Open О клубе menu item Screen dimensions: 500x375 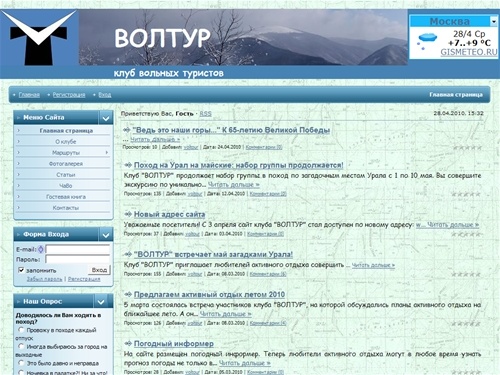point(66,142)
